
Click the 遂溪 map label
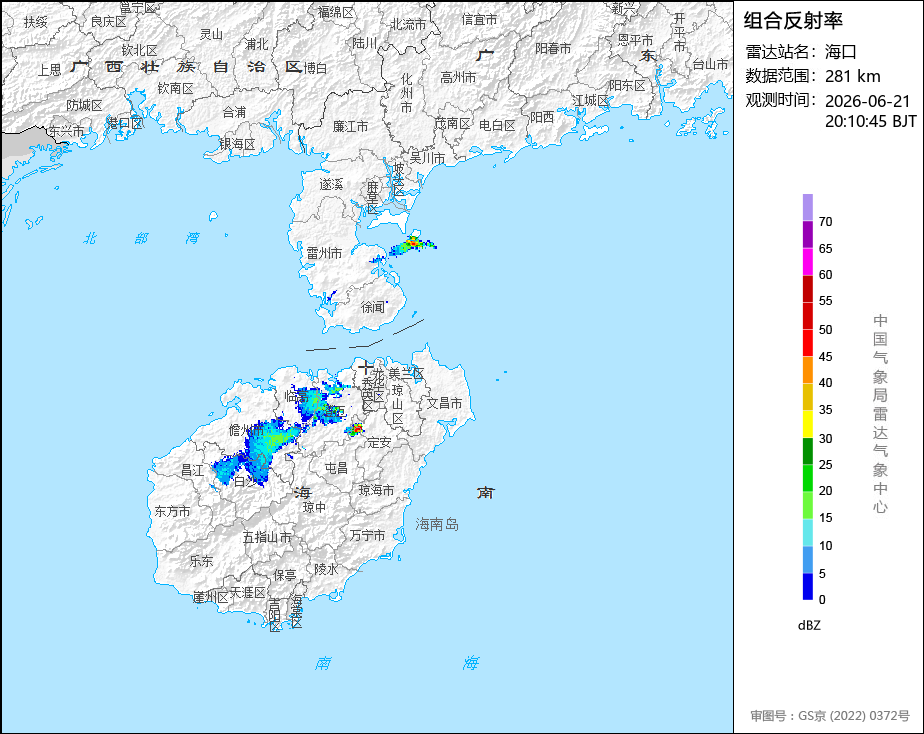(331, 184)
